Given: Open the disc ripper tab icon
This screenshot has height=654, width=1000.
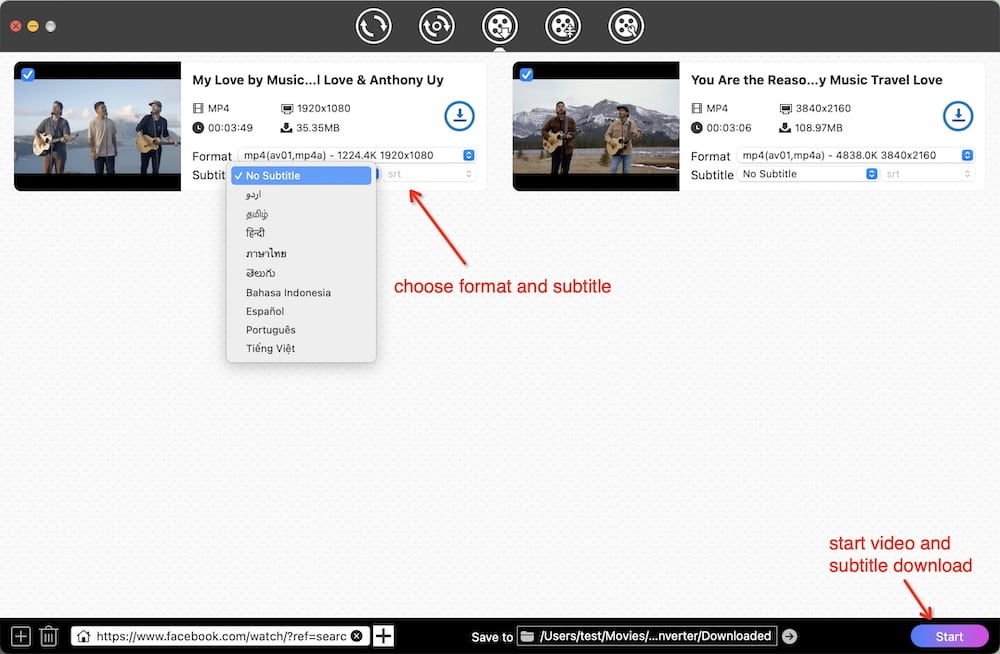Looking at the screenshot, I should (436, 26).
